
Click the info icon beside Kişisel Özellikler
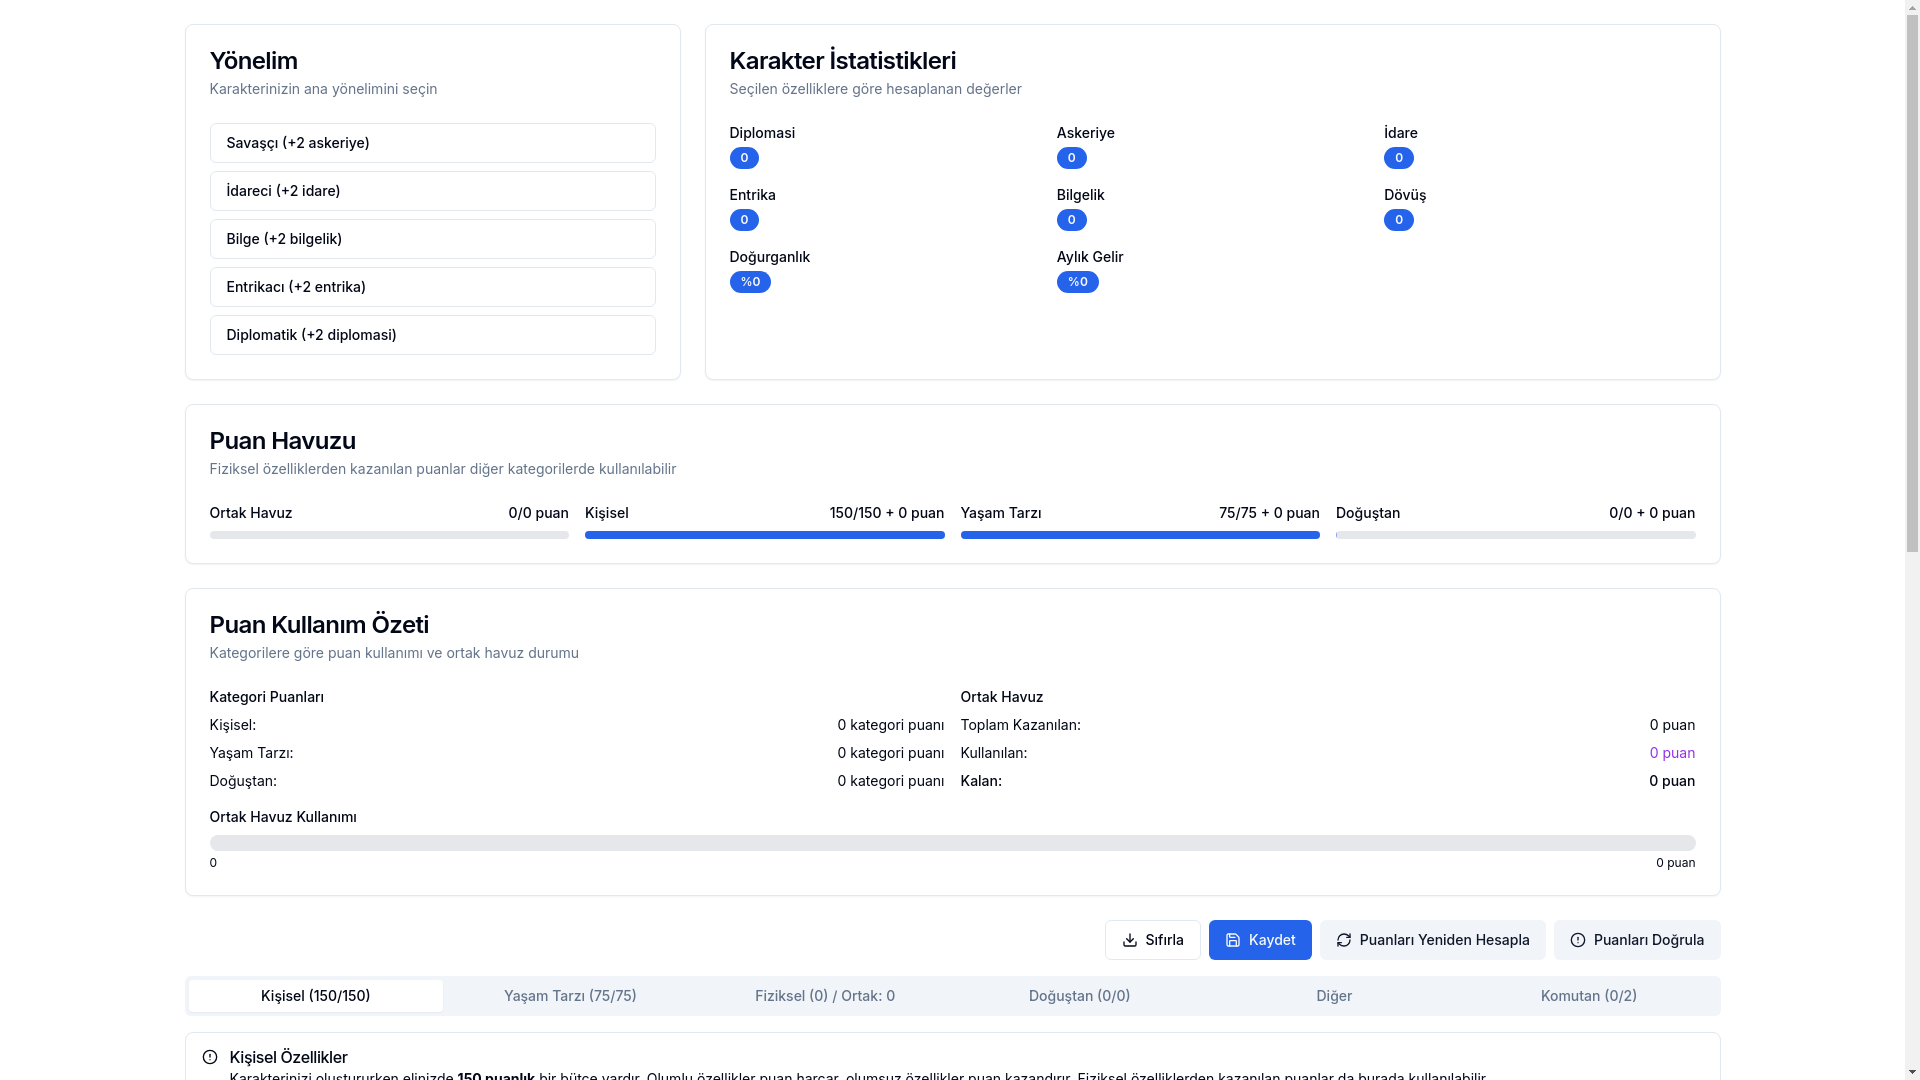(x=209, y=1057)
